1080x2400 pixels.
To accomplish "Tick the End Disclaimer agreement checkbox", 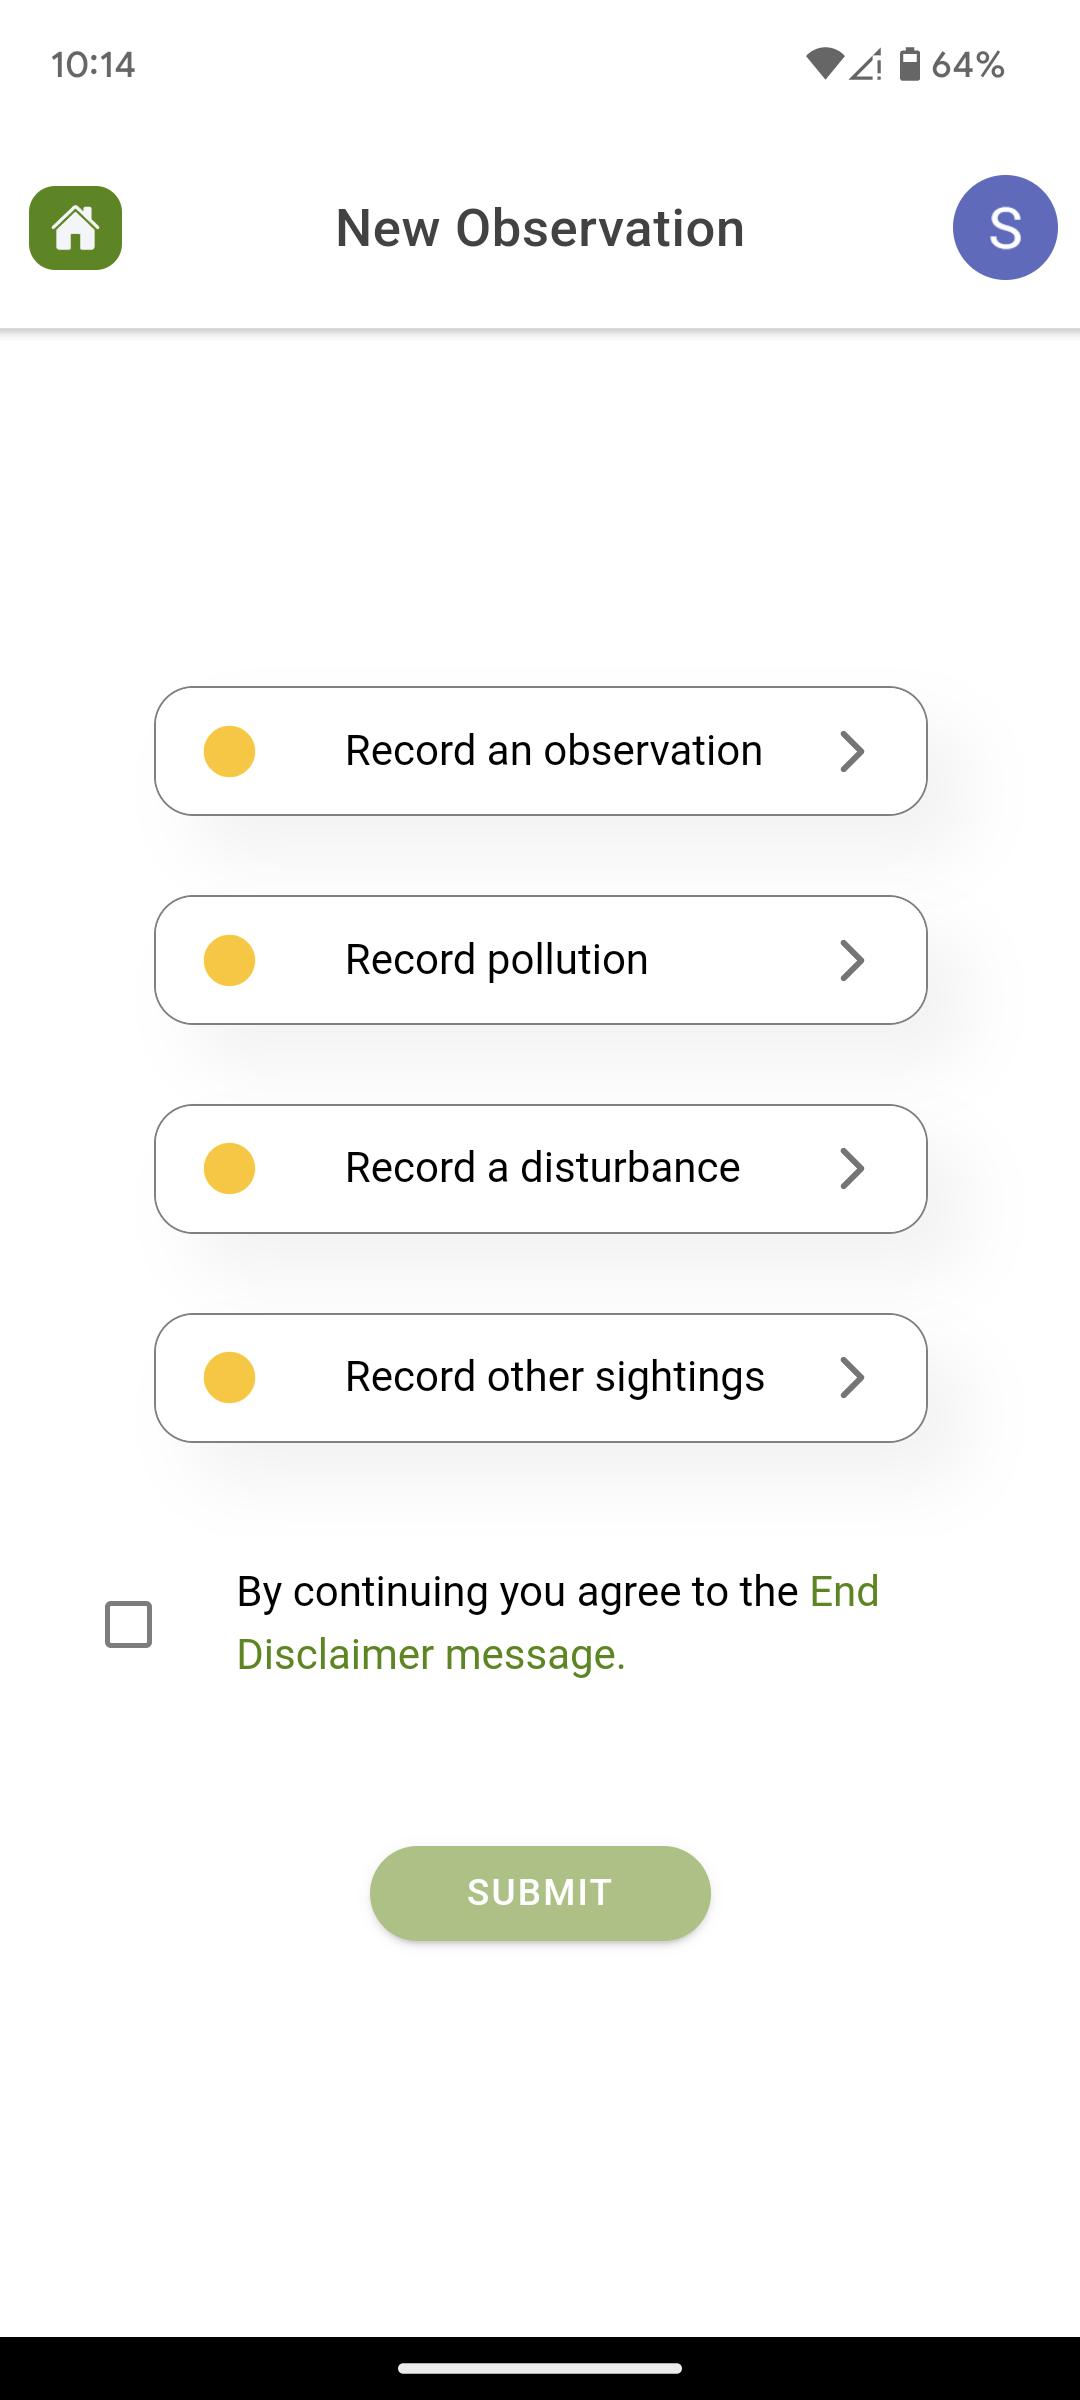I will tap(128, 1624).
